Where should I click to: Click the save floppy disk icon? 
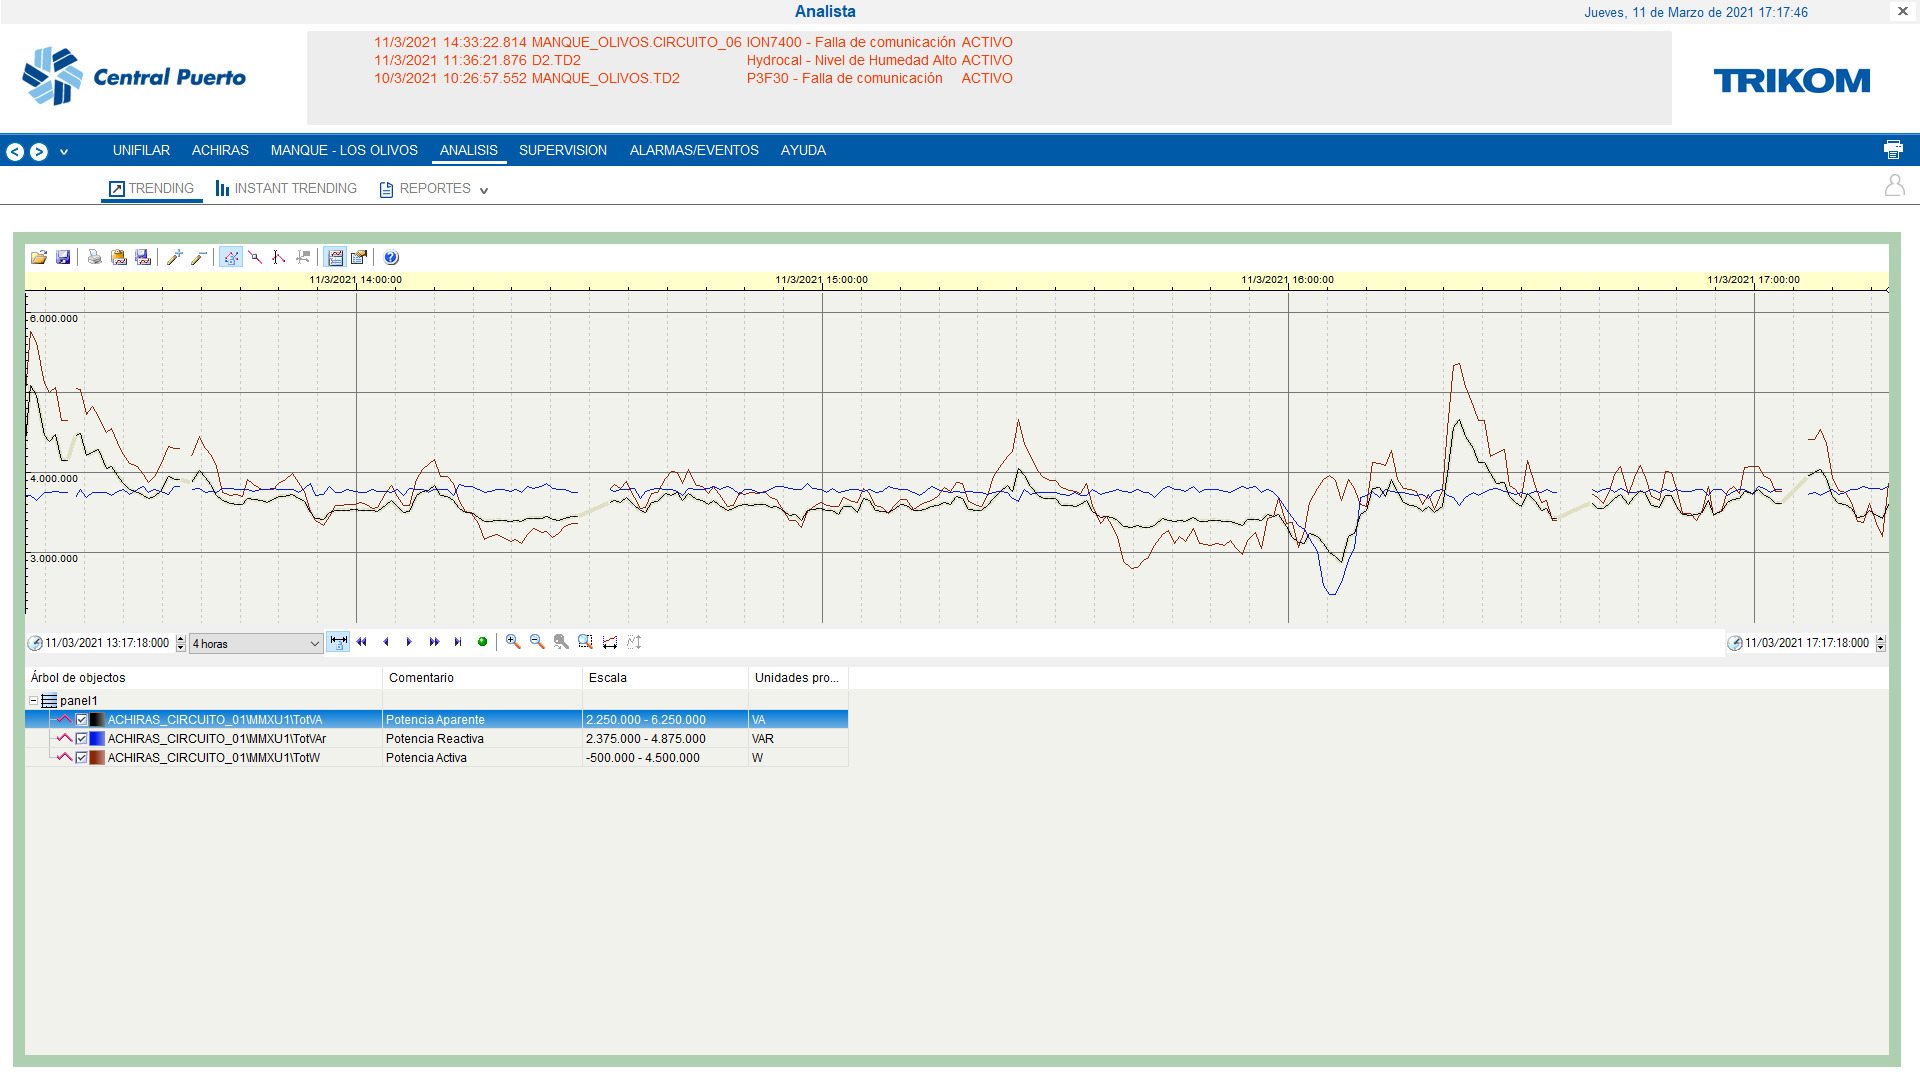coord(63,257)
